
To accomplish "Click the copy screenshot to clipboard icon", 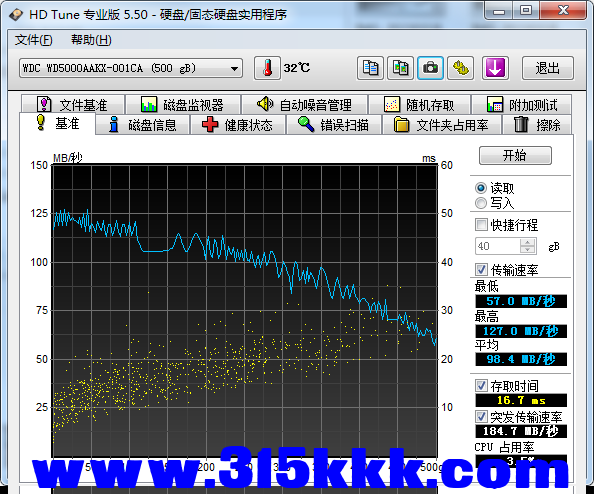I will [x=400, y=68].
